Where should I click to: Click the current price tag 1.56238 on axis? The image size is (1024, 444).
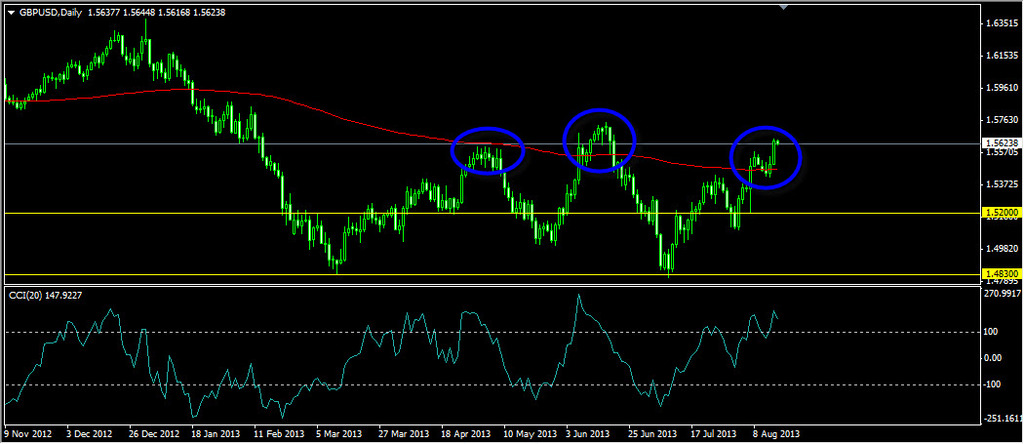pyautogui.click(x=1000, y=143)
